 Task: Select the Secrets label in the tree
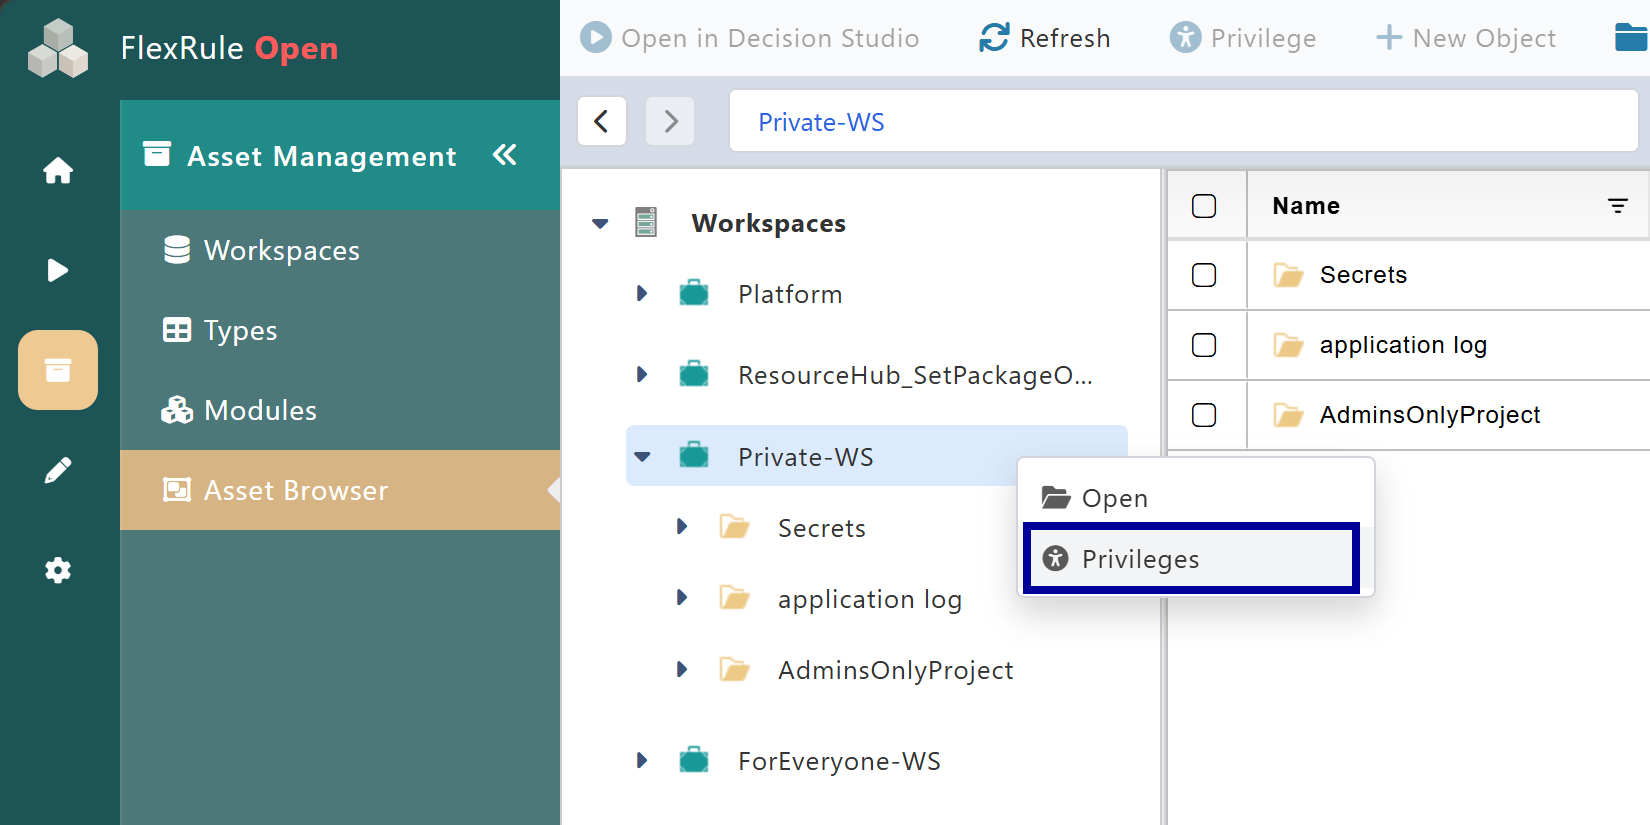click(822, 528)
